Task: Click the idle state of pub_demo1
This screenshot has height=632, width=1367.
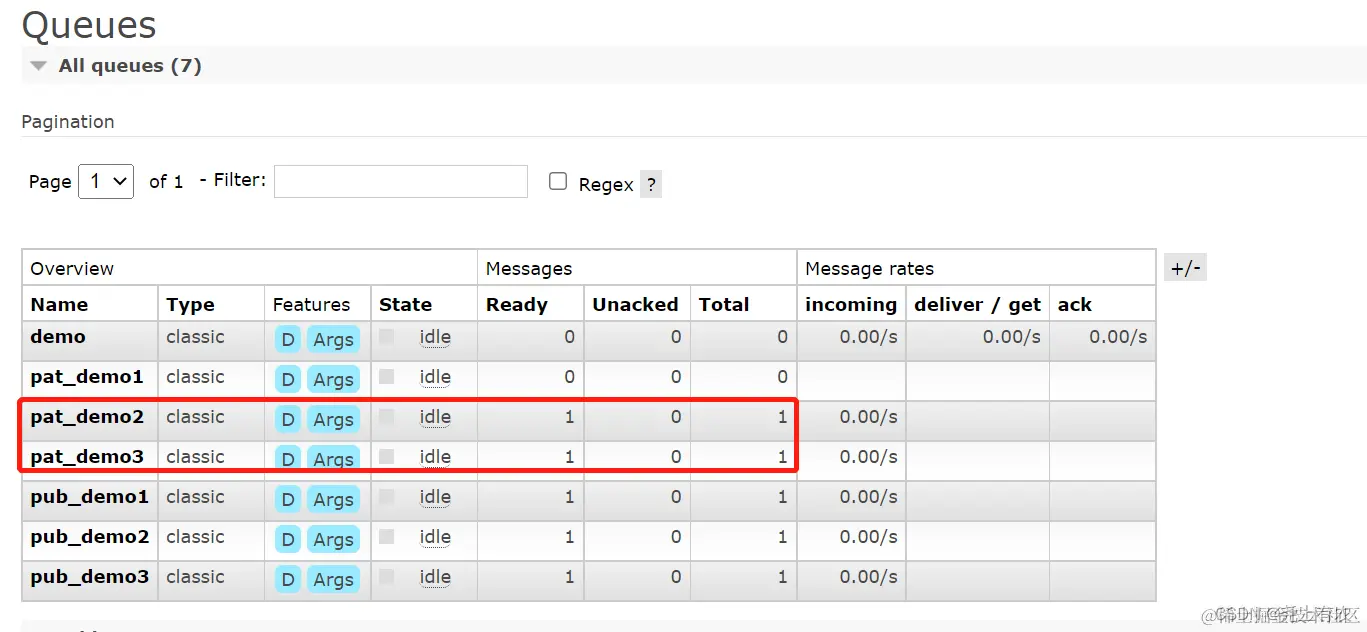Action: point(435,497)
